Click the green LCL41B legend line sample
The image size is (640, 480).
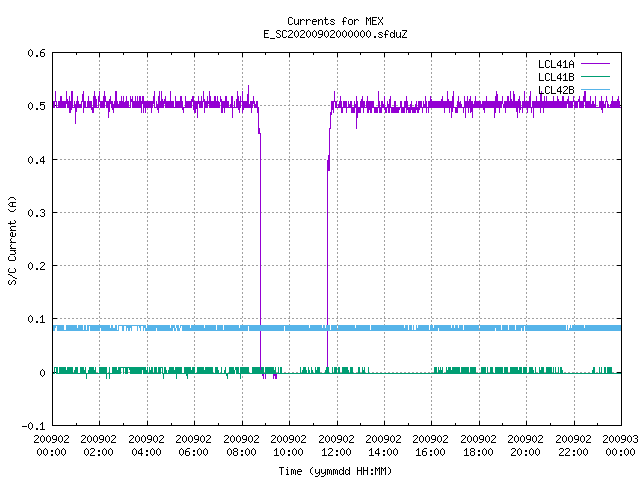595,77
